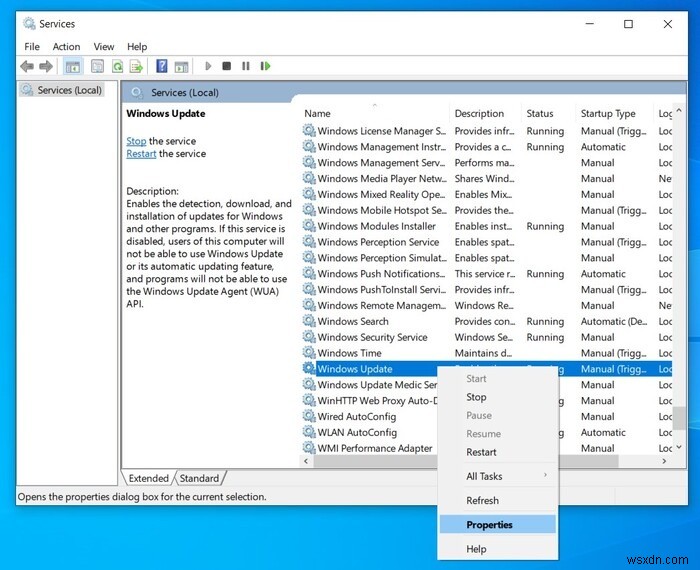Select Restart from the context menu
Viewport: 700px width, 570px height.
[x=481, y=452]
